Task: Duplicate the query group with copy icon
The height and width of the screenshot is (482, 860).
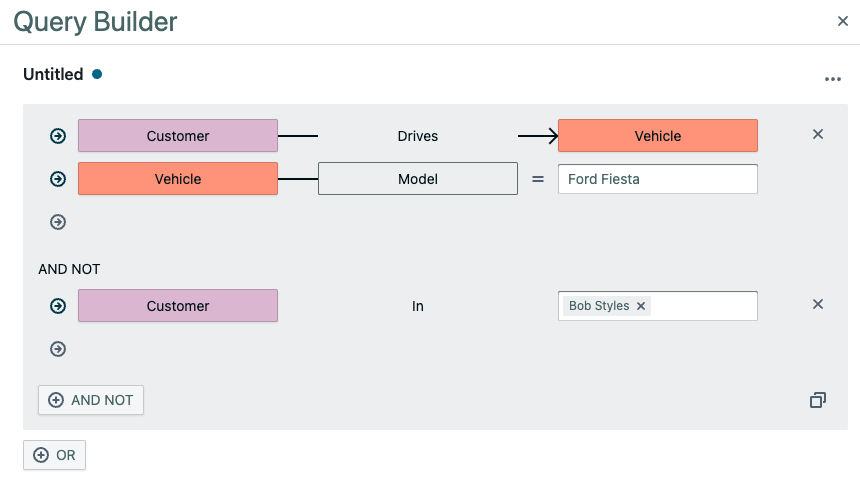Action: (x=818, y=400)
